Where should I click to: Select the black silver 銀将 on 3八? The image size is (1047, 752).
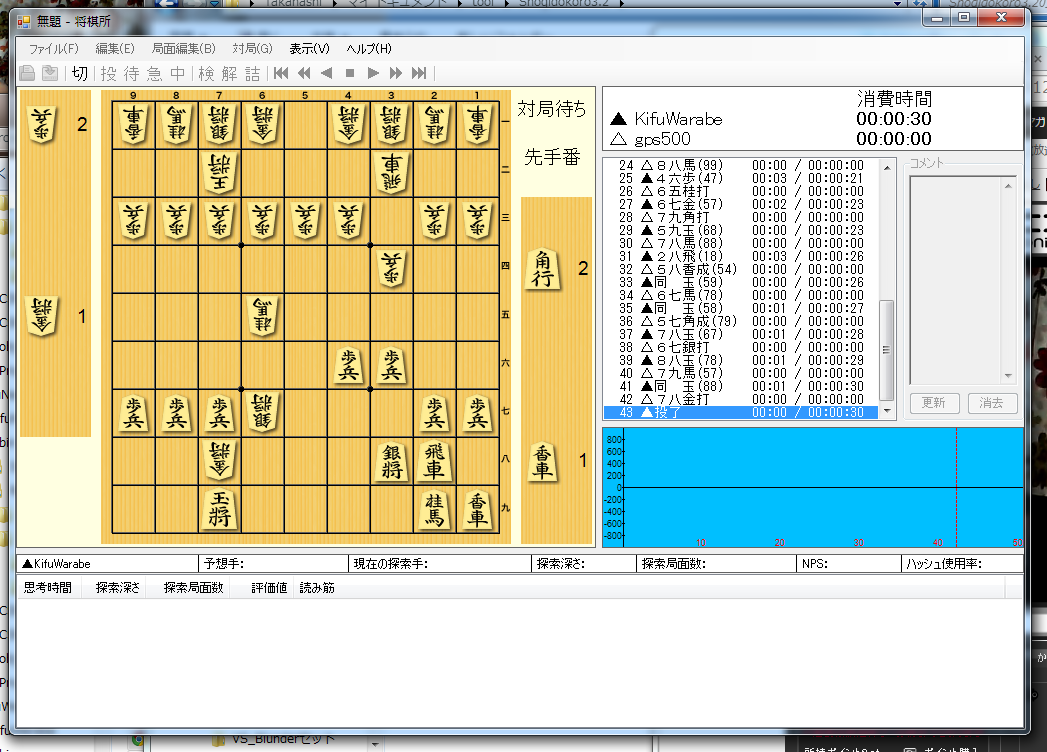pos(391,461)
